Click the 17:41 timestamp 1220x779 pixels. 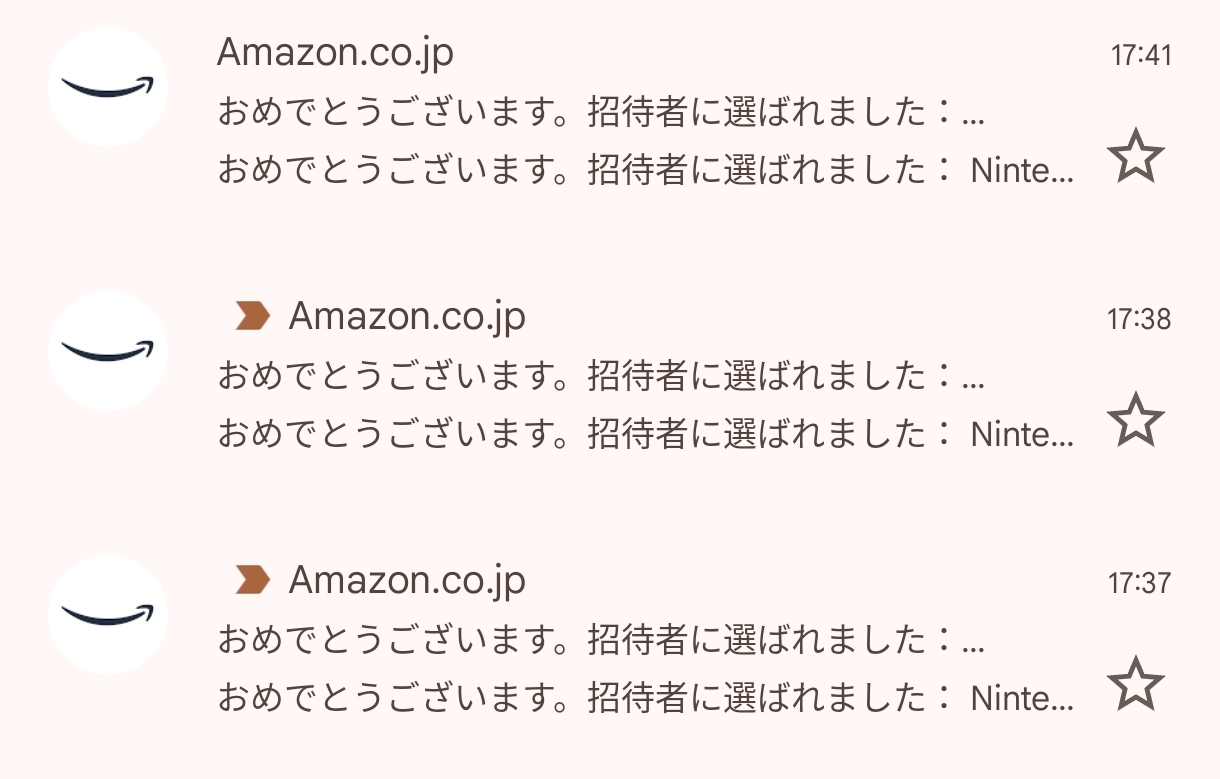(x=1141, y=56)
